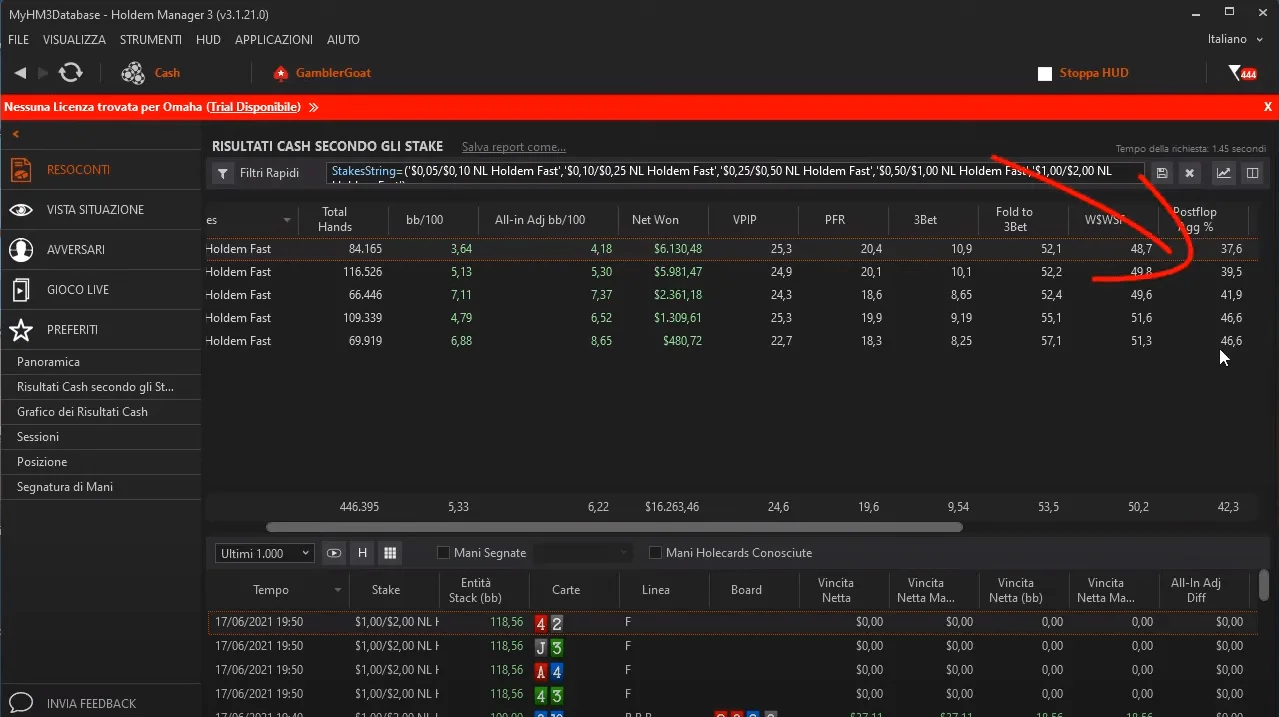Viewport: 1279px width, 717px height.
Task: Click the save filter floppy disk icon
Action: pos(1162,173)
